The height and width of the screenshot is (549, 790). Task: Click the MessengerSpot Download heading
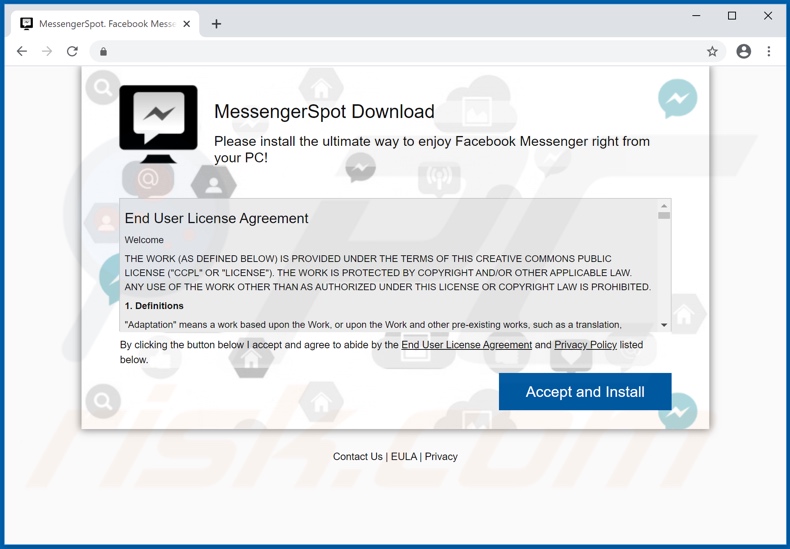324,111
